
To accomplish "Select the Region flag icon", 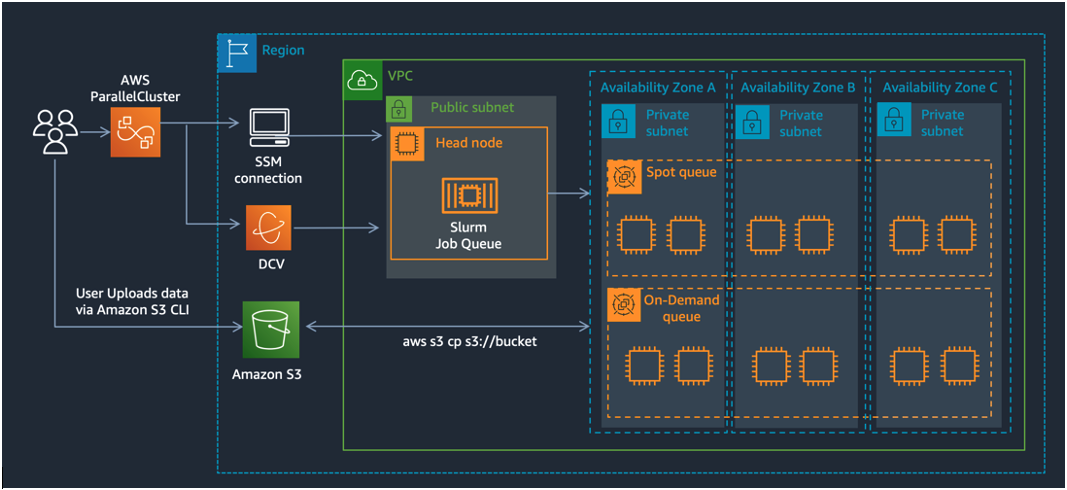I will click(x=237, y=53).
